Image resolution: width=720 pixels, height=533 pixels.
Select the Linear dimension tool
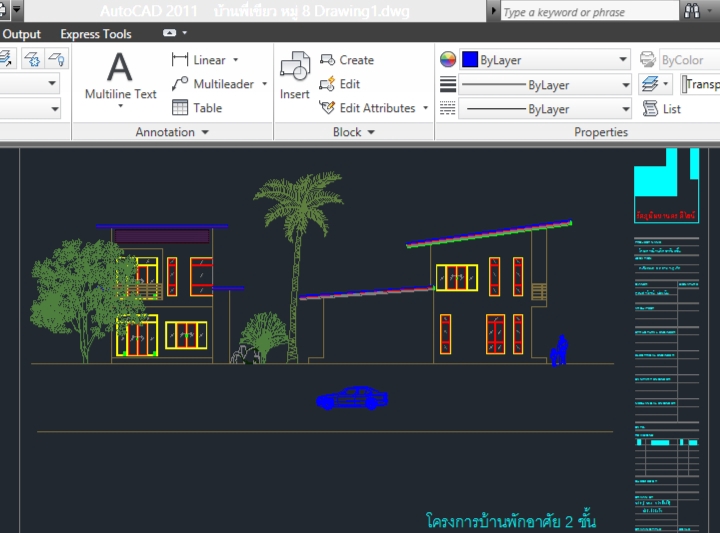(198, 60)
